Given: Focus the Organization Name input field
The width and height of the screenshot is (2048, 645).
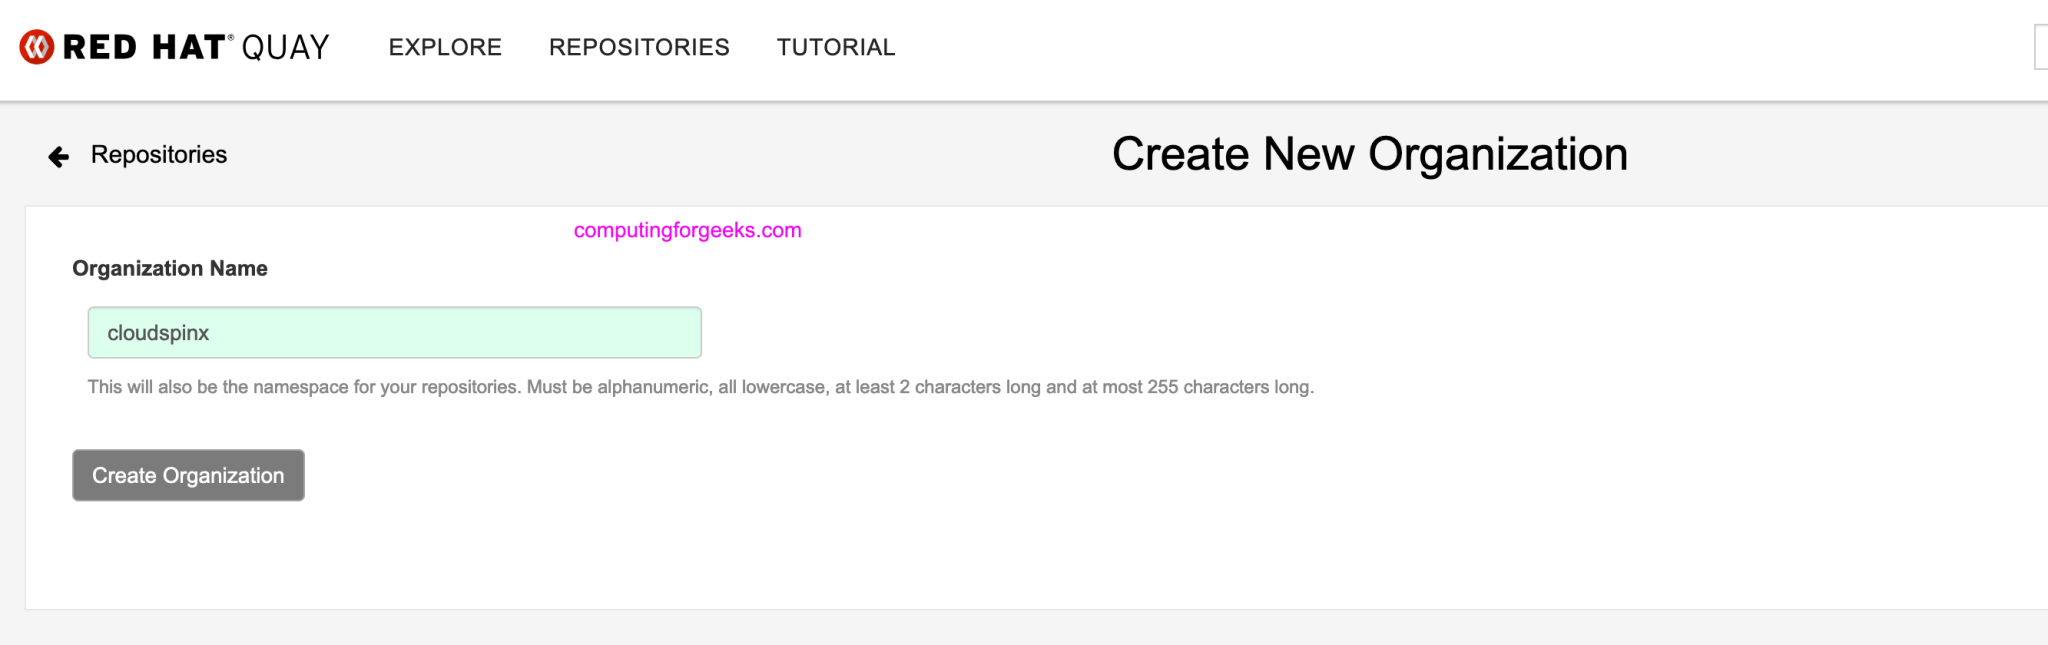Looking at the screenshot, I should click(394, 333).
